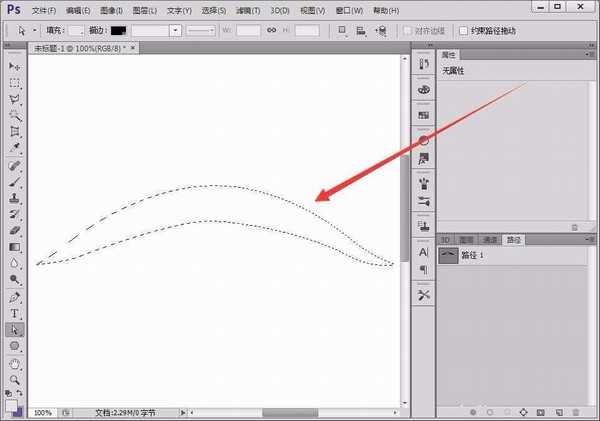Pick the Horizontal Type (T) tool

point(15,313)
